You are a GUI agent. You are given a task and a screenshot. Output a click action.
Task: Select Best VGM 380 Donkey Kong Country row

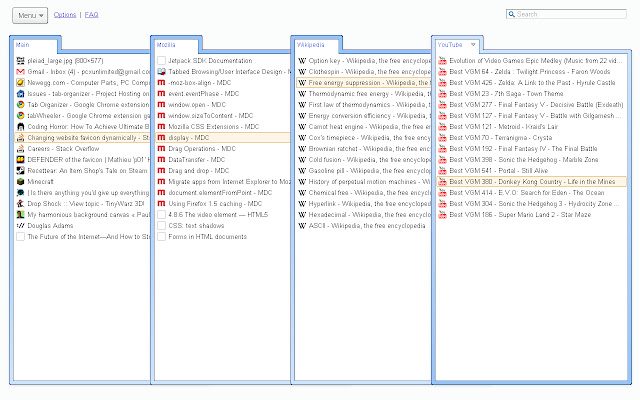531,182
